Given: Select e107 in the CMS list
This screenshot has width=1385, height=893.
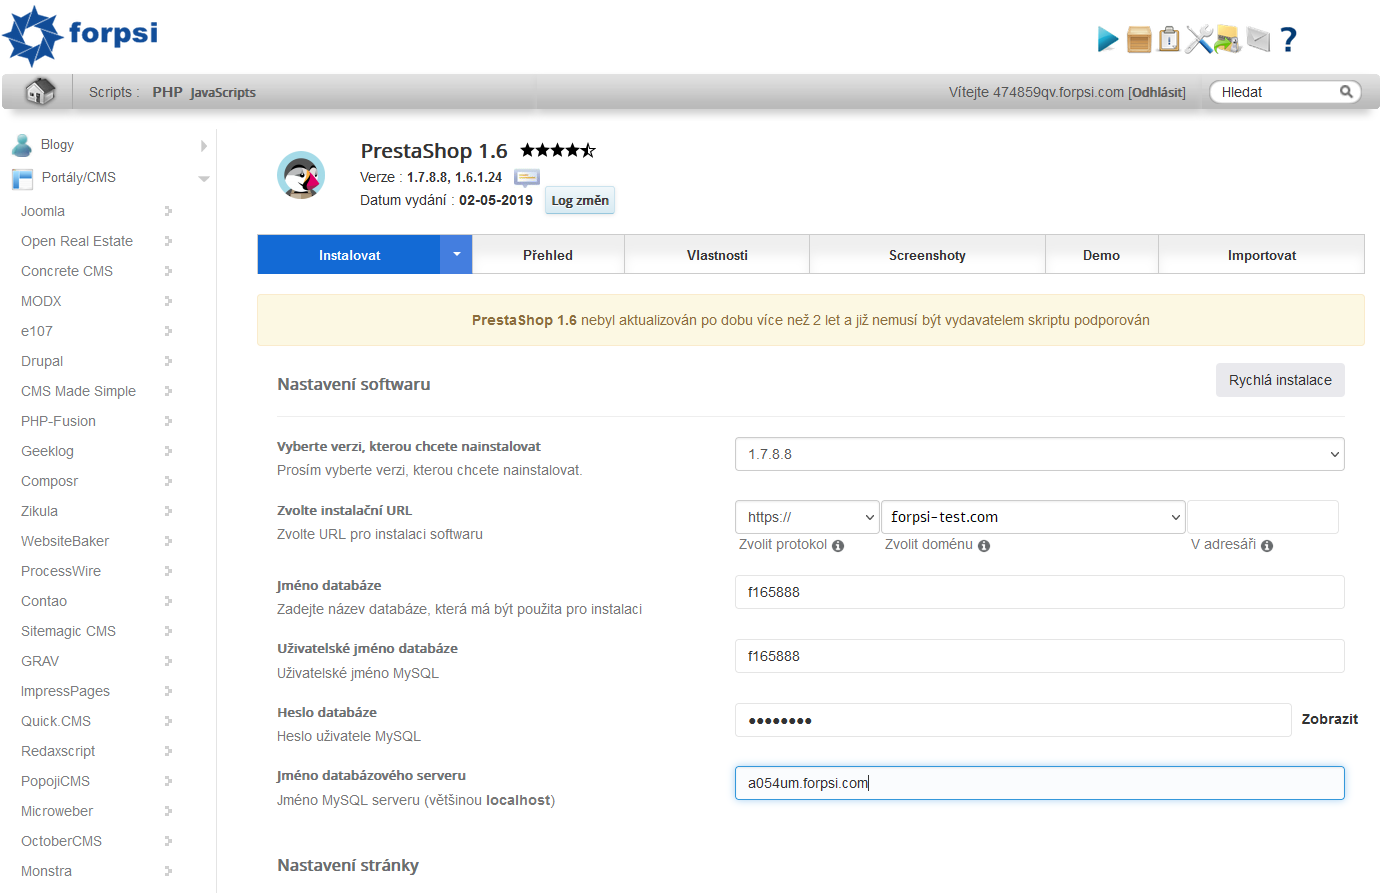Looking at the screenshot, I should pyautogui.click(x=37, y=331).
